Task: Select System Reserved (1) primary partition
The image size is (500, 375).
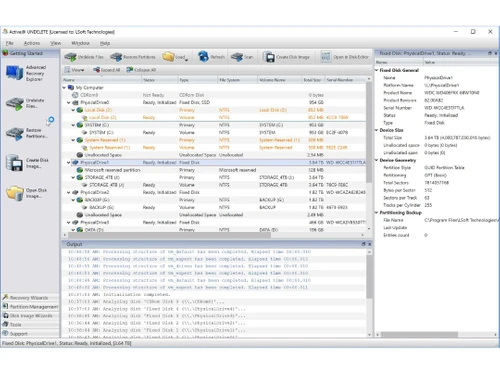Action: point(214,140)
